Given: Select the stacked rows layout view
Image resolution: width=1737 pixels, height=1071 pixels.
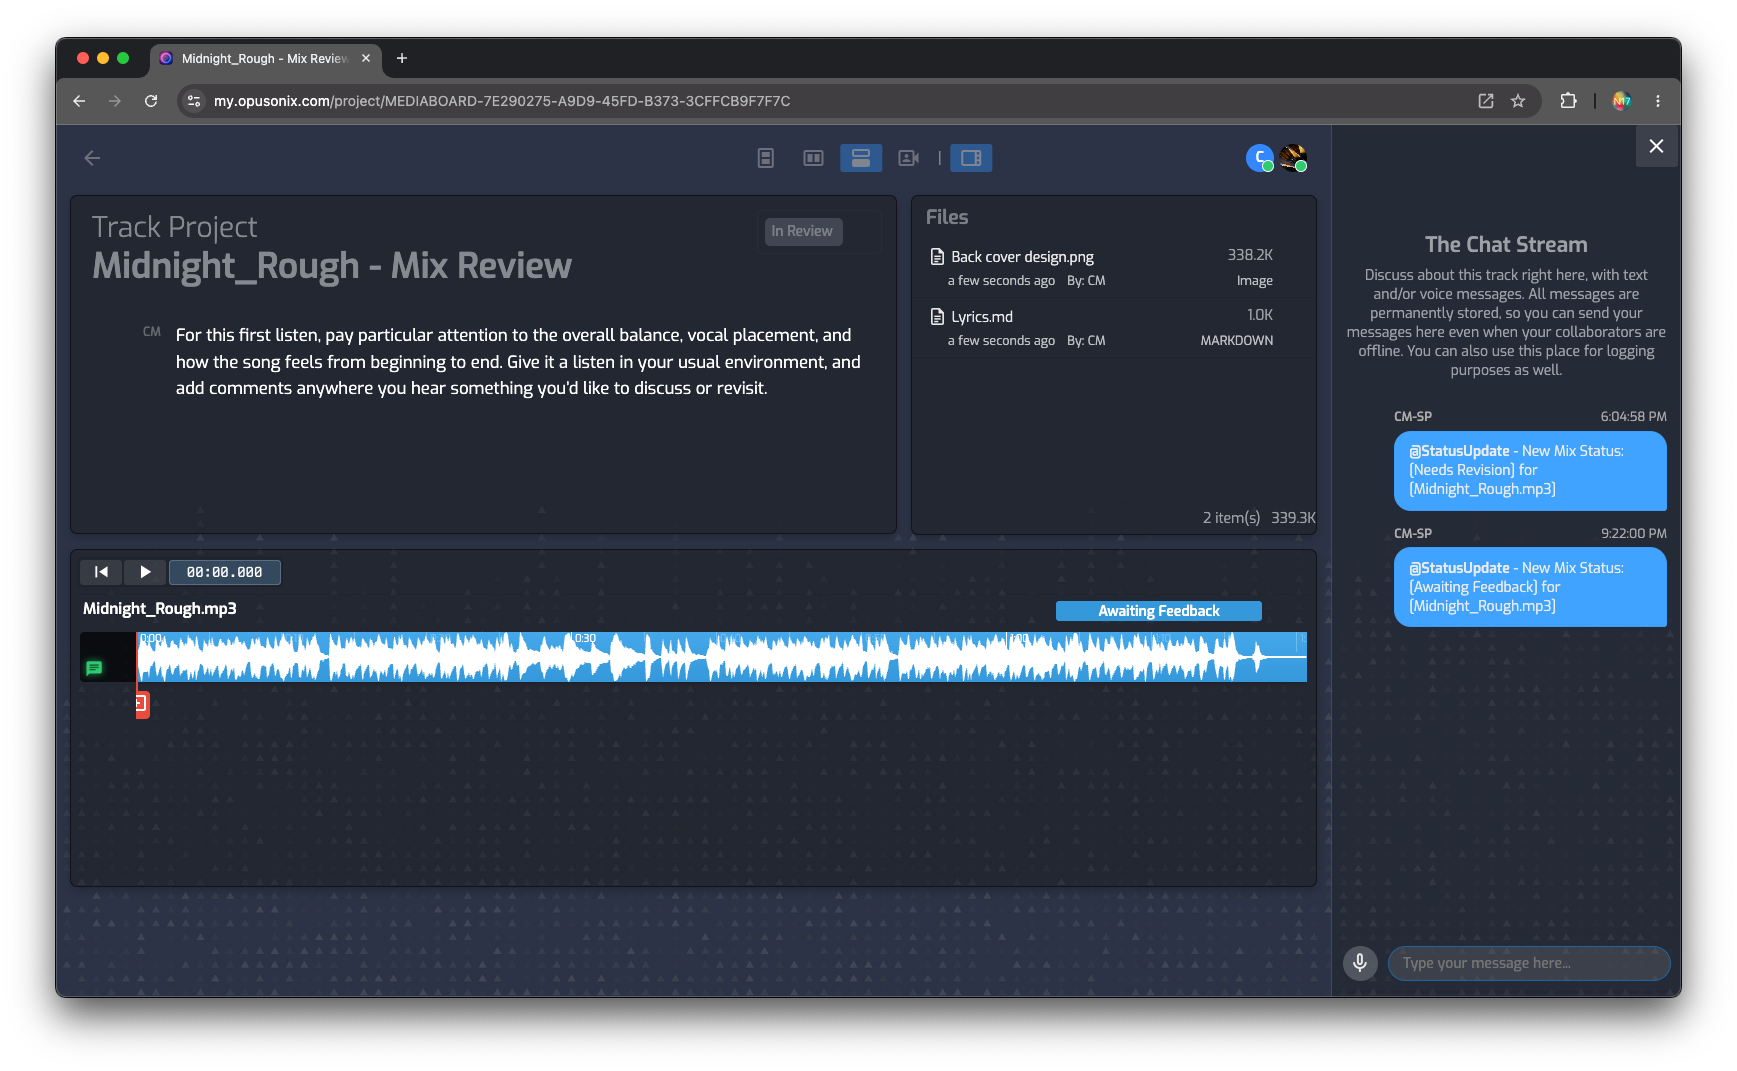Looking at the screenshot, I should click(861, 158).
